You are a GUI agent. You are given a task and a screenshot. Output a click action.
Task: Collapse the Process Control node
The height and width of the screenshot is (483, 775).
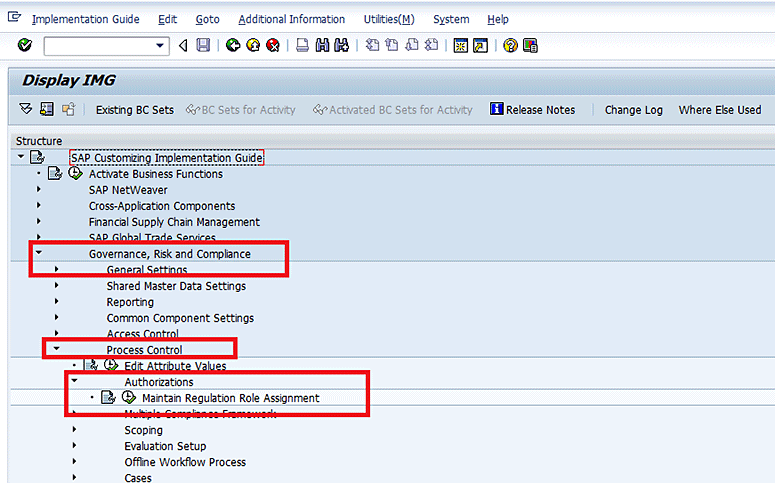pyautogui.click(x=57, y=350)
